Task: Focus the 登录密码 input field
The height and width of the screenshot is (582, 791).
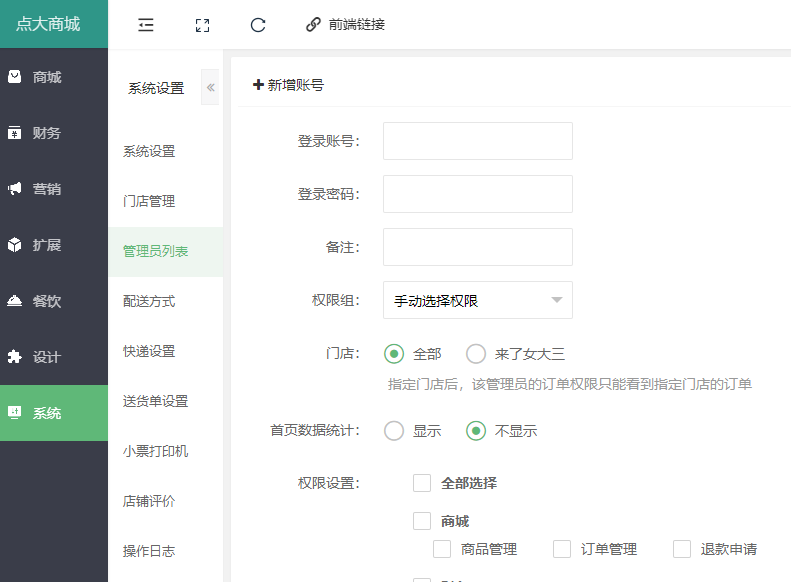Action: tap(478, 194)
